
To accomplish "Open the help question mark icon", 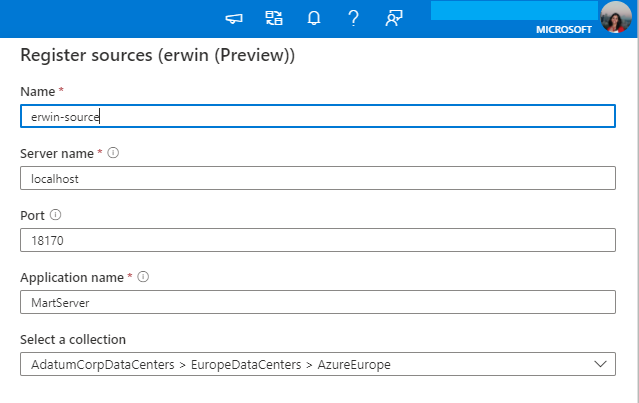I will (x=353, y=18).
